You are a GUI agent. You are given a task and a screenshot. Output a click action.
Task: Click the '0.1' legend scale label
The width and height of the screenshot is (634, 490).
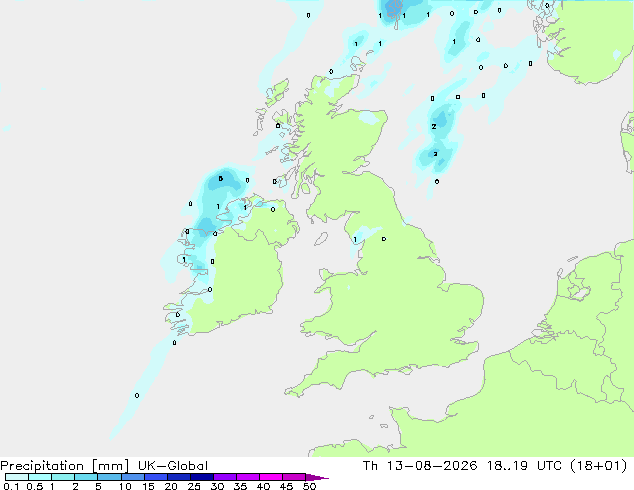pos(11,486)
